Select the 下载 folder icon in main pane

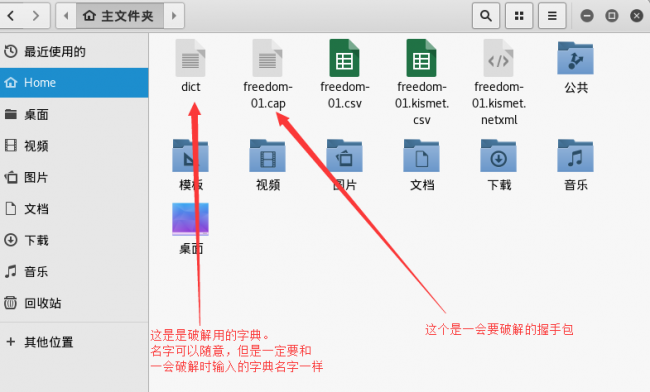[x=499, y=155]
